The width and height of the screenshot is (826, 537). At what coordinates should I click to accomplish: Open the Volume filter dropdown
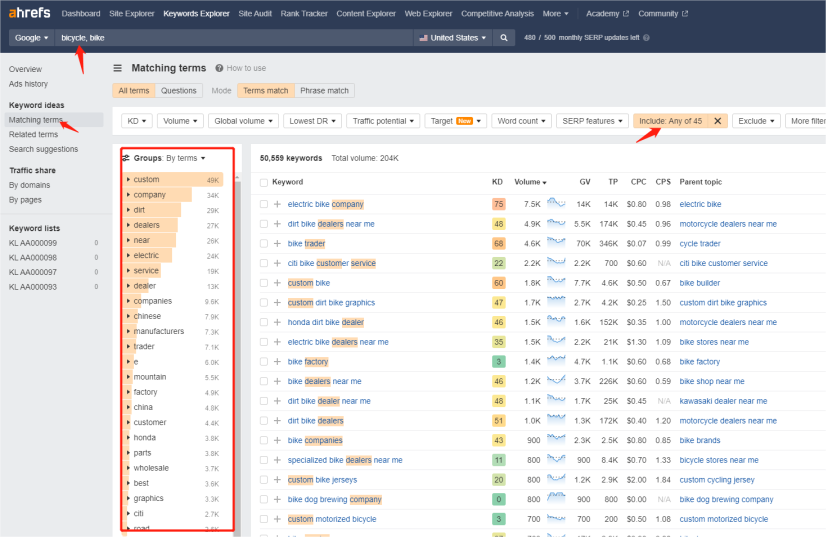[x=180, y=121]
